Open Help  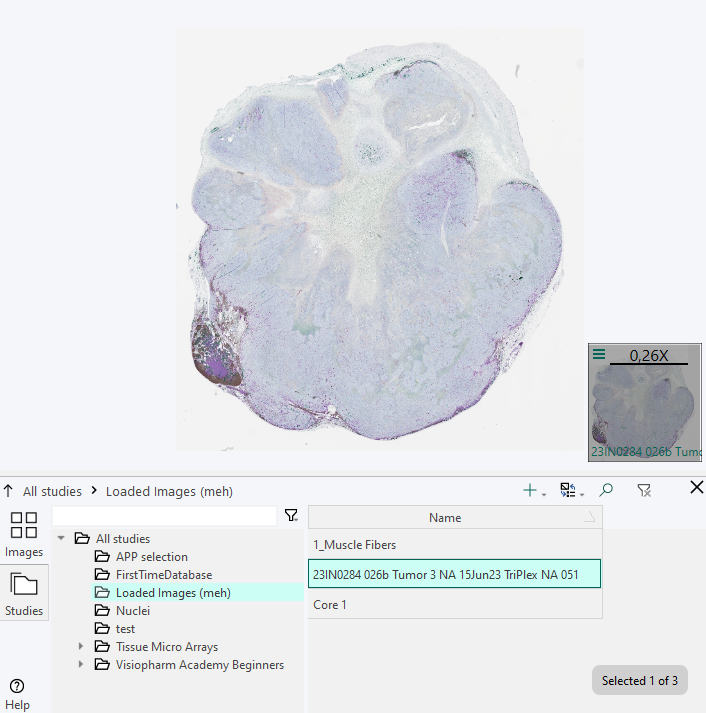point(17,694)
